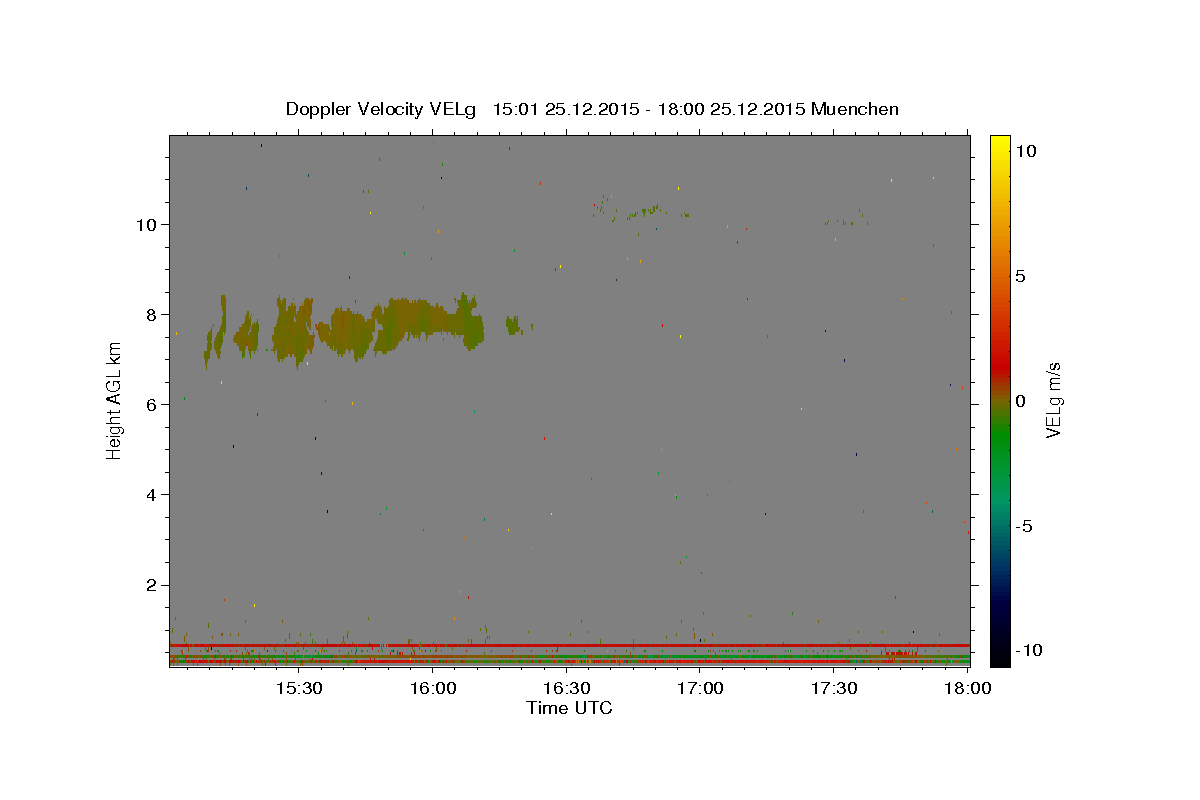This screenshot has height=800, width=1200.
Task: Click the plot title "Doppler Velocity VELg"
Action: pos(383,109)
